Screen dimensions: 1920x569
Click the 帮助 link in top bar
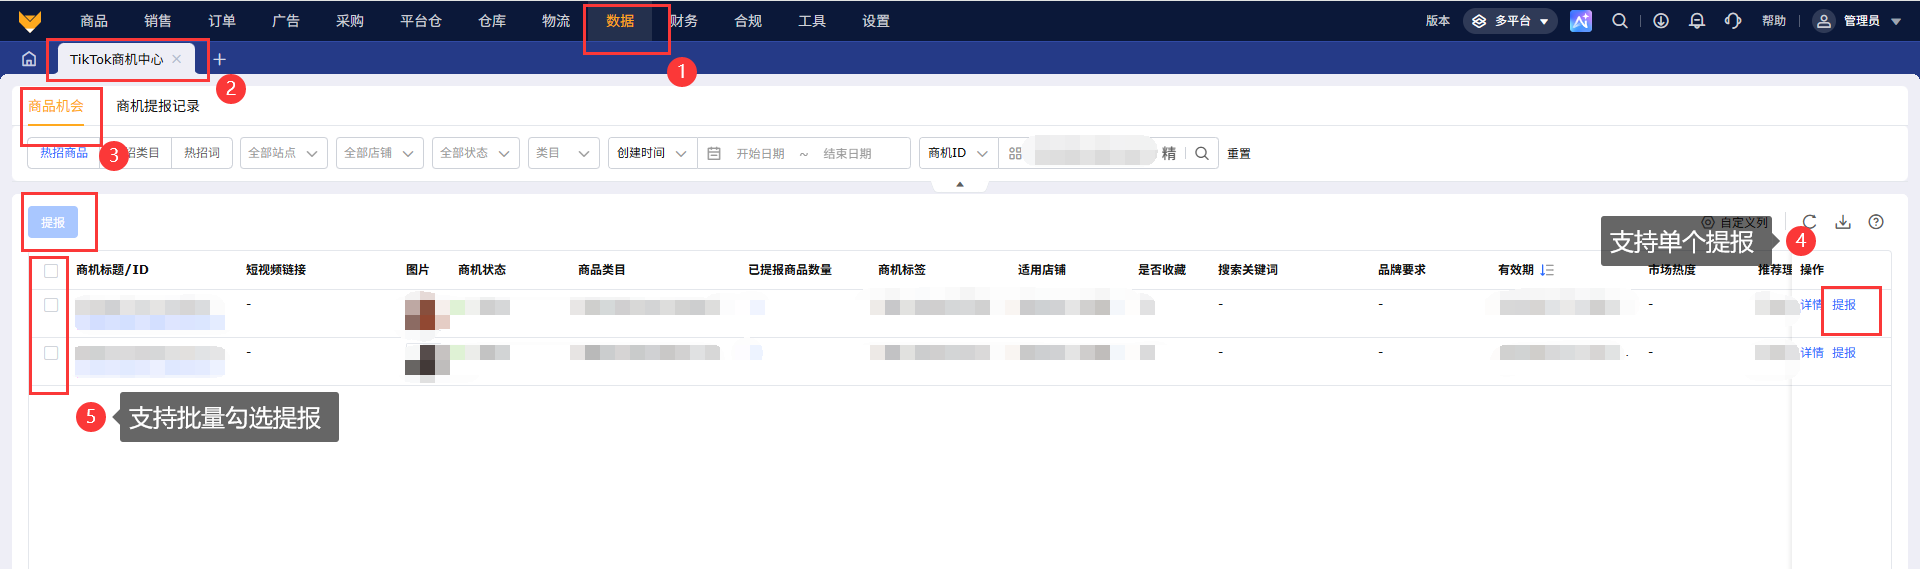1774,21
